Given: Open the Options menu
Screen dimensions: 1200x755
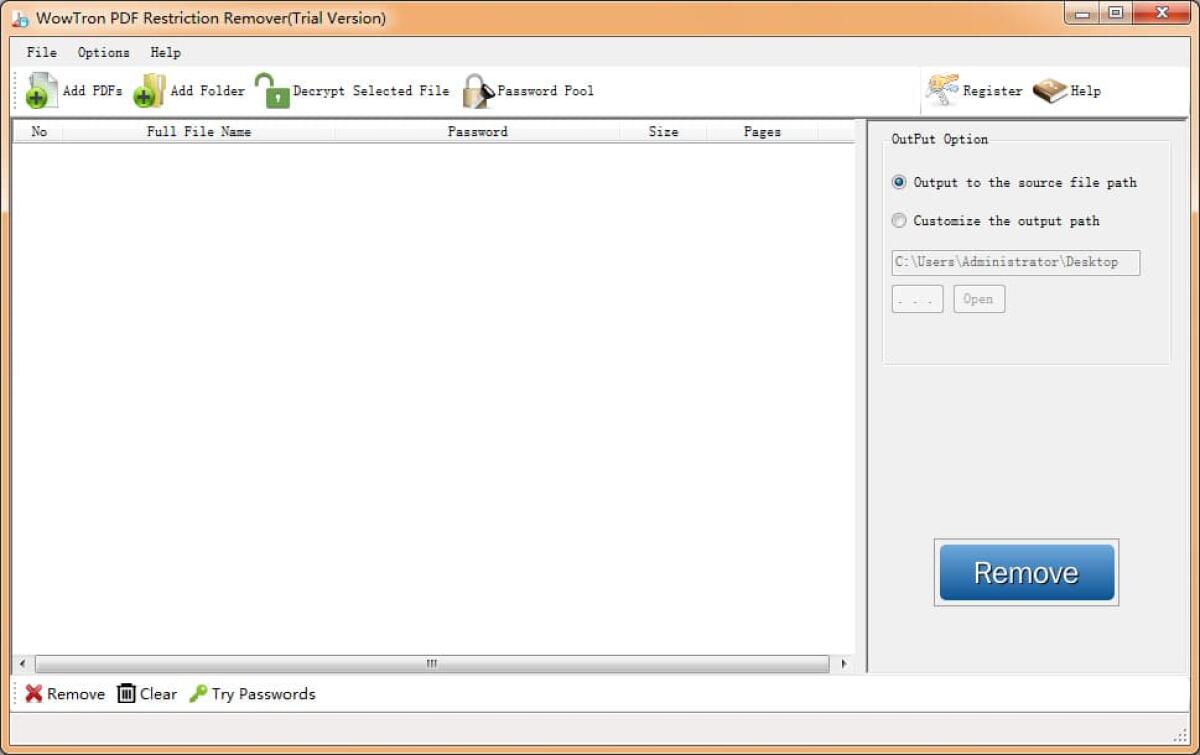Looking at the screenshot, I should pos(103,52).
